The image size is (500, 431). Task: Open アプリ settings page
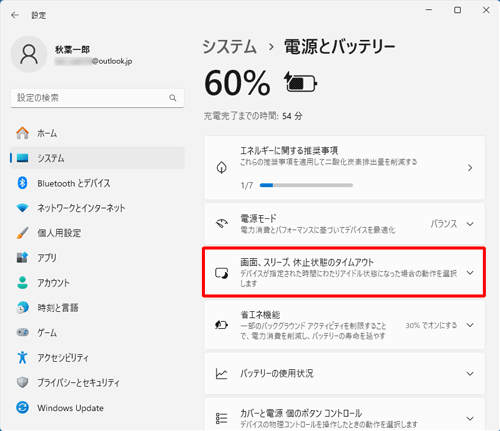coord(97,258)
